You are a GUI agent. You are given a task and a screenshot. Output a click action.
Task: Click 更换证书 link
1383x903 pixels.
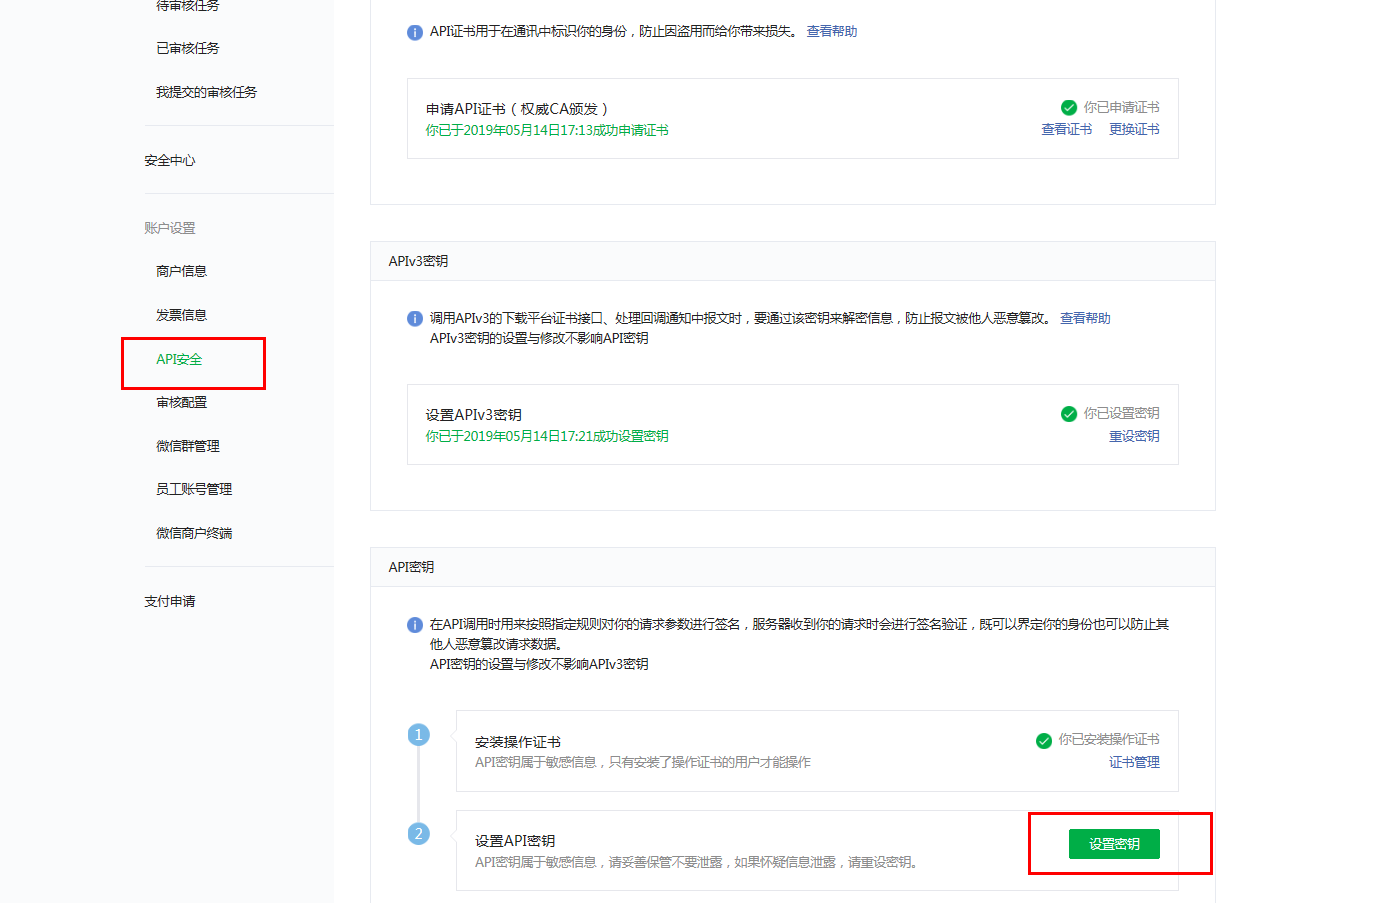pyautogui.click(x=1134, y=129)
